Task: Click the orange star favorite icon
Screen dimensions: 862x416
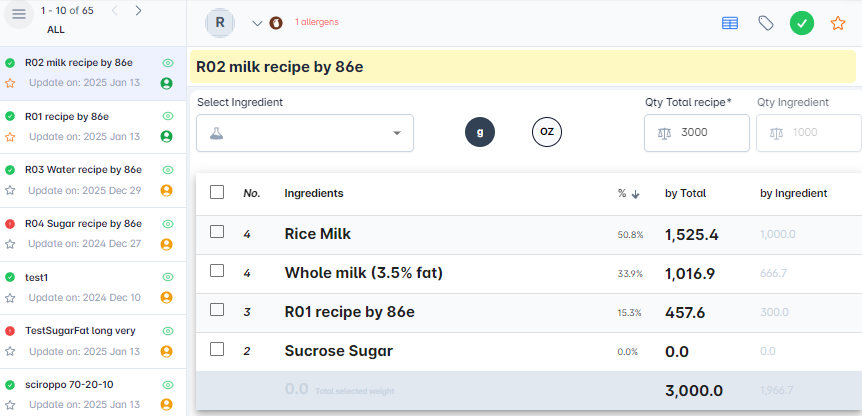Action: coord(838,23)
